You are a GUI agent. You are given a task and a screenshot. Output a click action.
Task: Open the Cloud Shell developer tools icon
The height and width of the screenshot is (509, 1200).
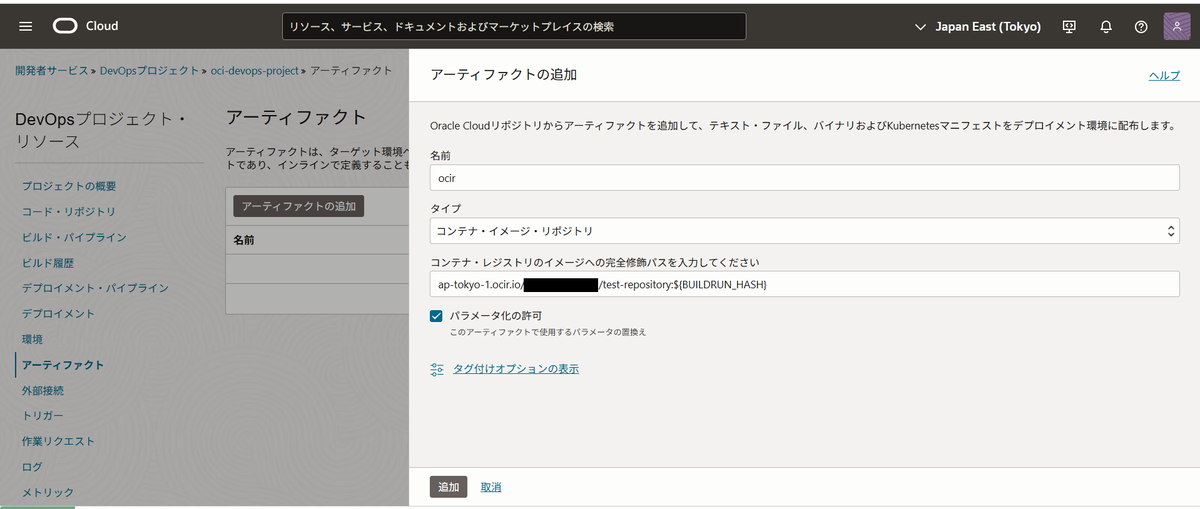click(1069, 27)
